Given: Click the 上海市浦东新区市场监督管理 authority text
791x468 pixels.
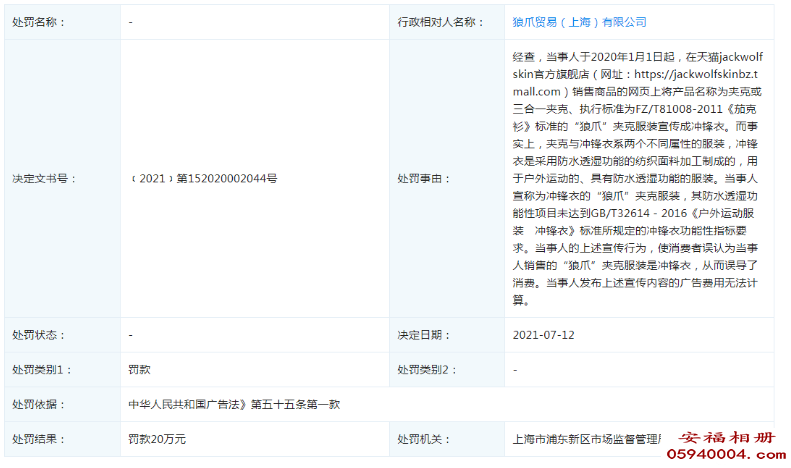Looking at the screenshot, I should coord(587,439).
